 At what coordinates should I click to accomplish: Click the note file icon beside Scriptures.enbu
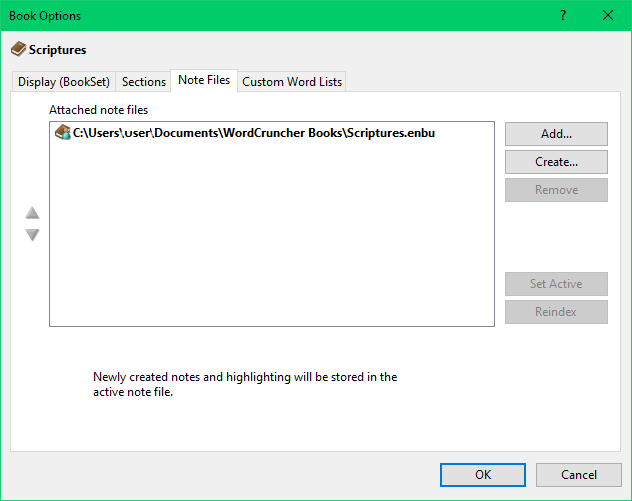coord(62,133)
